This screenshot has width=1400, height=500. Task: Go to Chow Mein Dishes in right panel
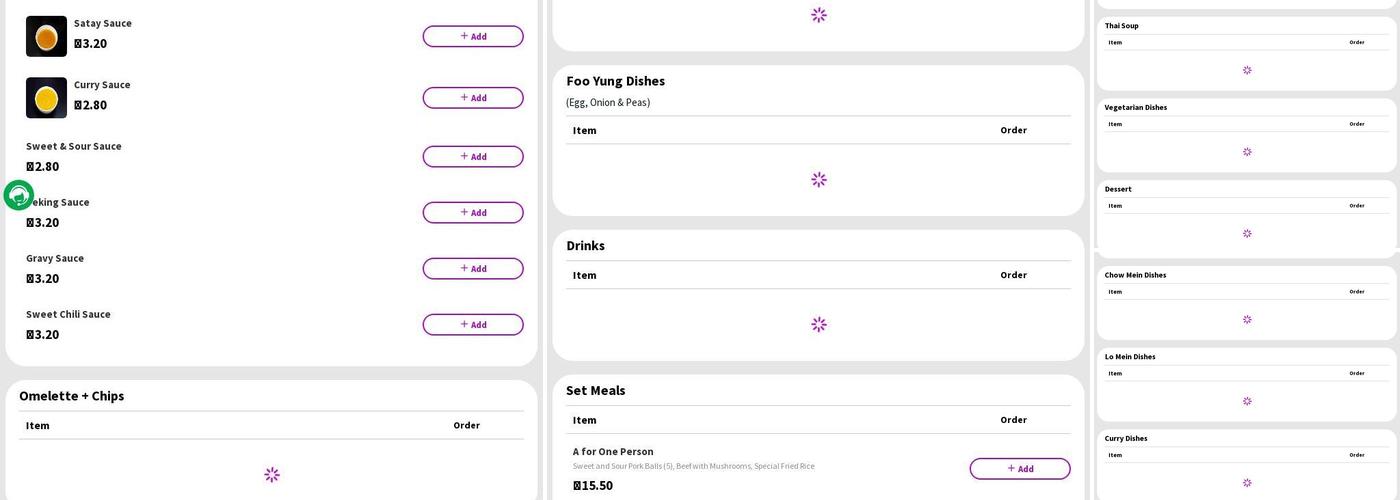(x=1135, y=275)
